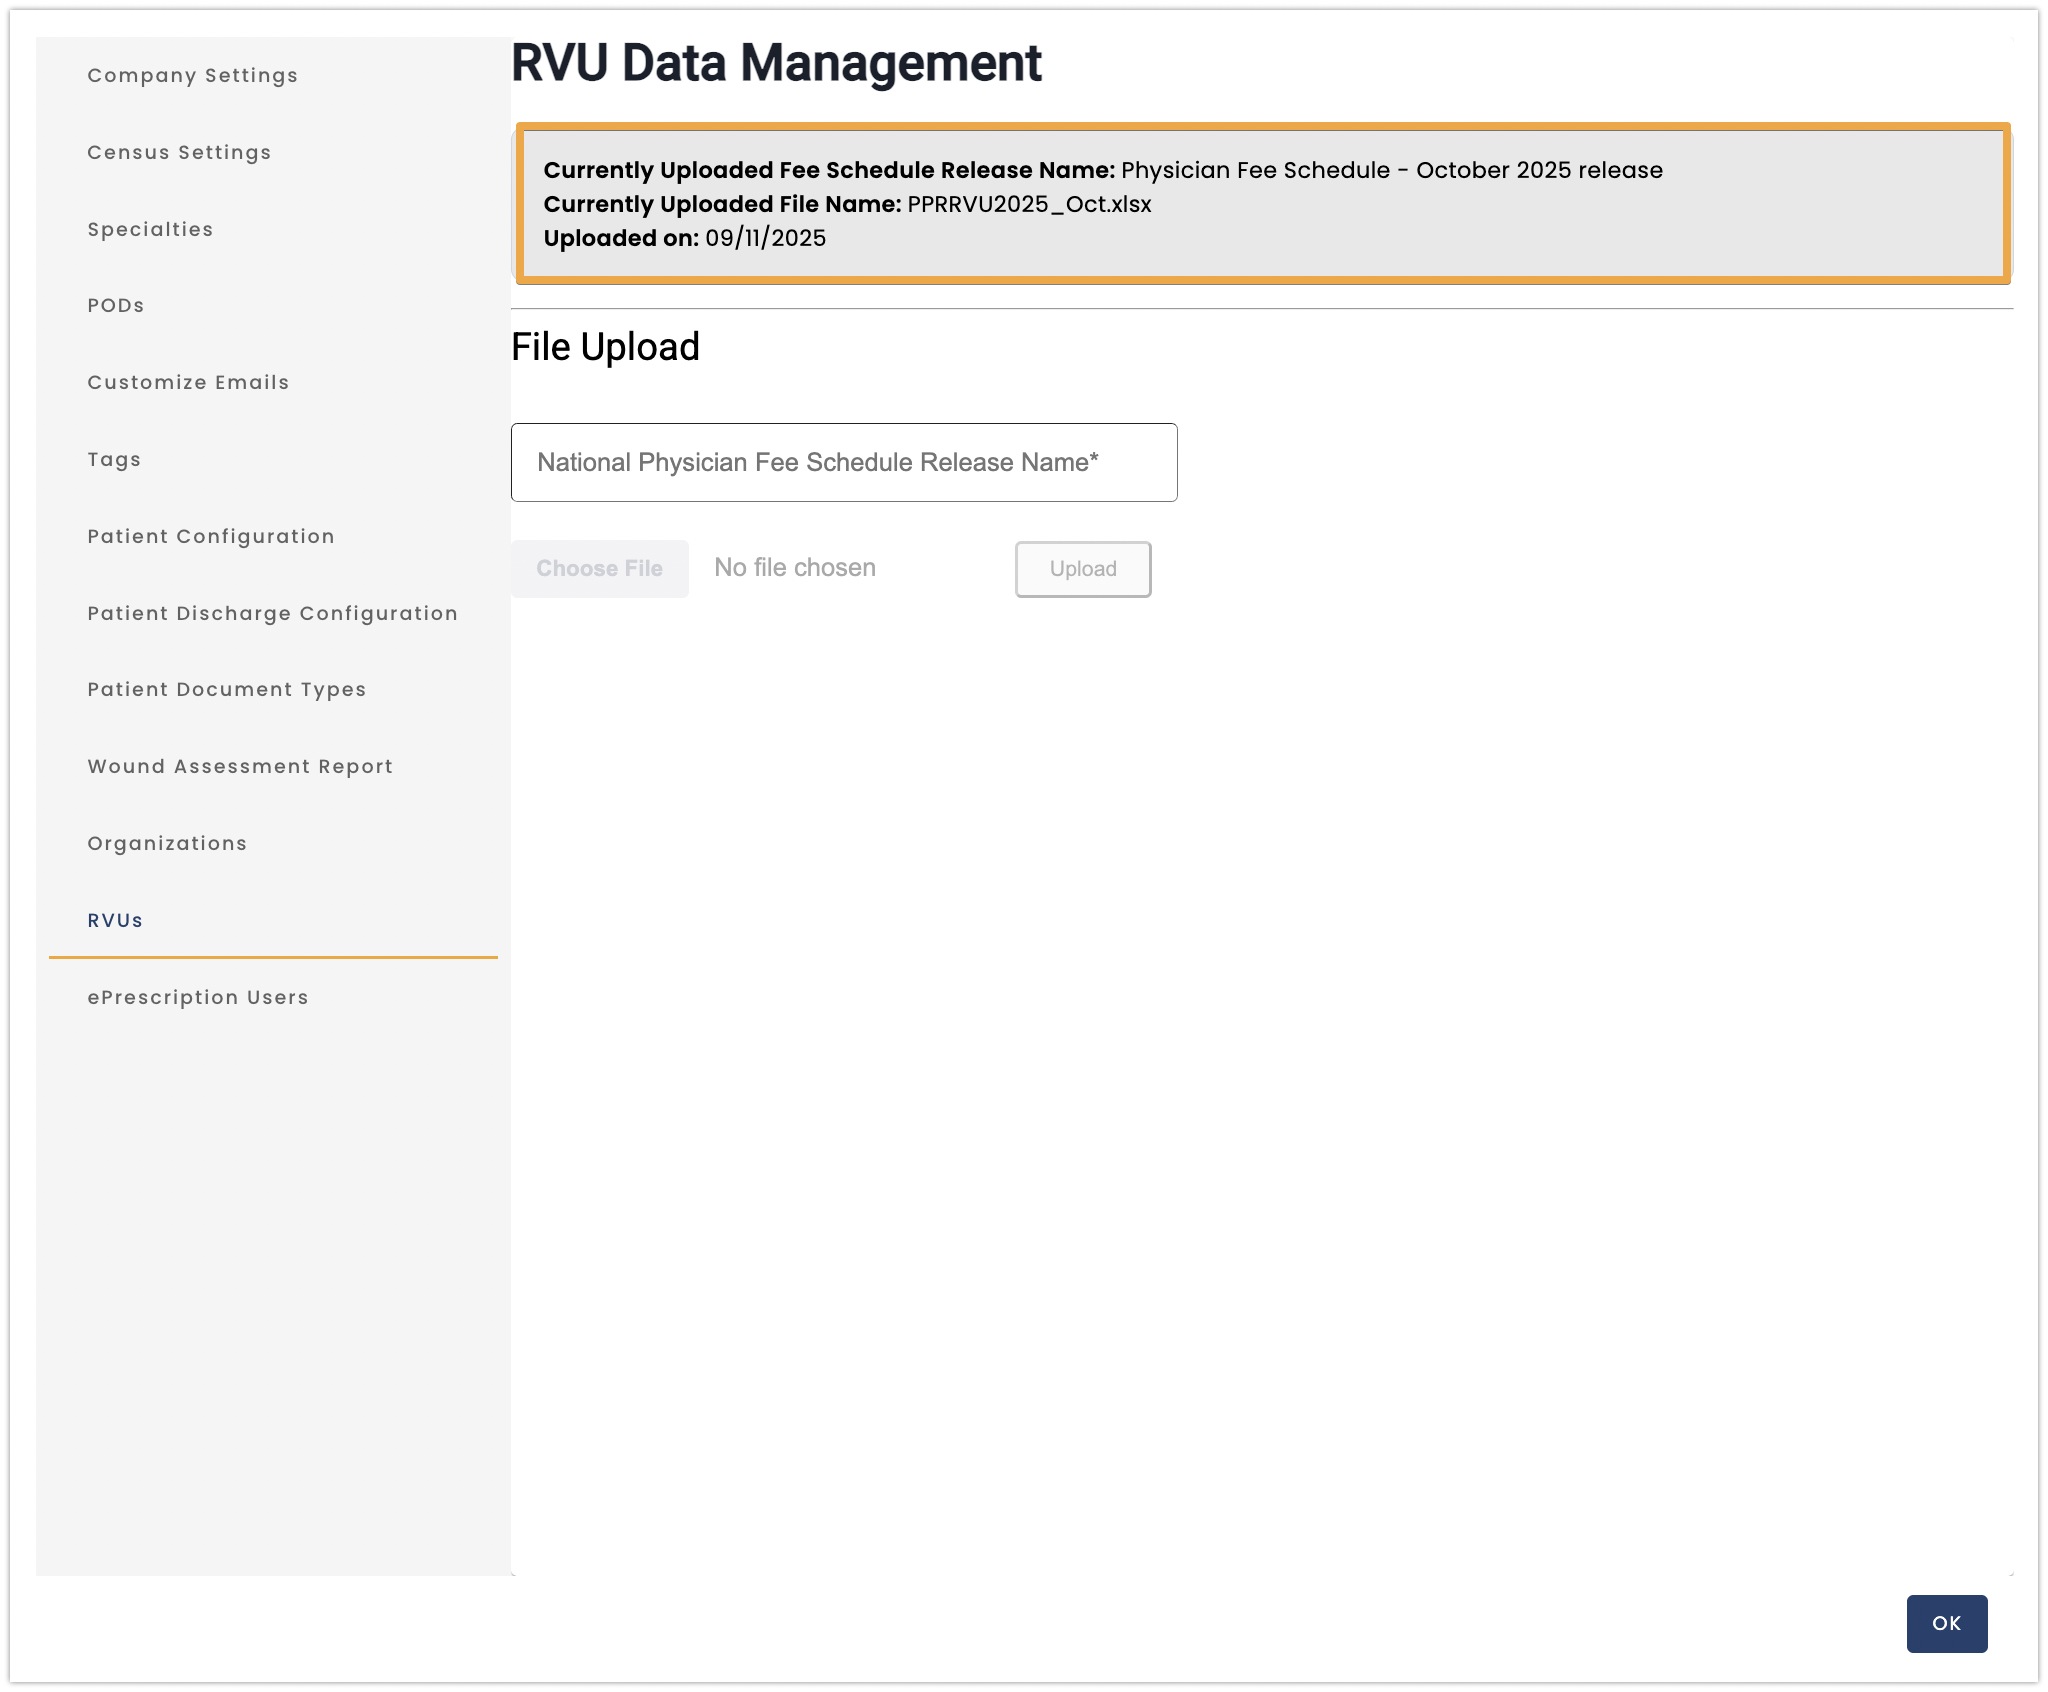Go to ePrescription Users
The width and height of the screenshot is (2048, 1692).
click(197, 997)
